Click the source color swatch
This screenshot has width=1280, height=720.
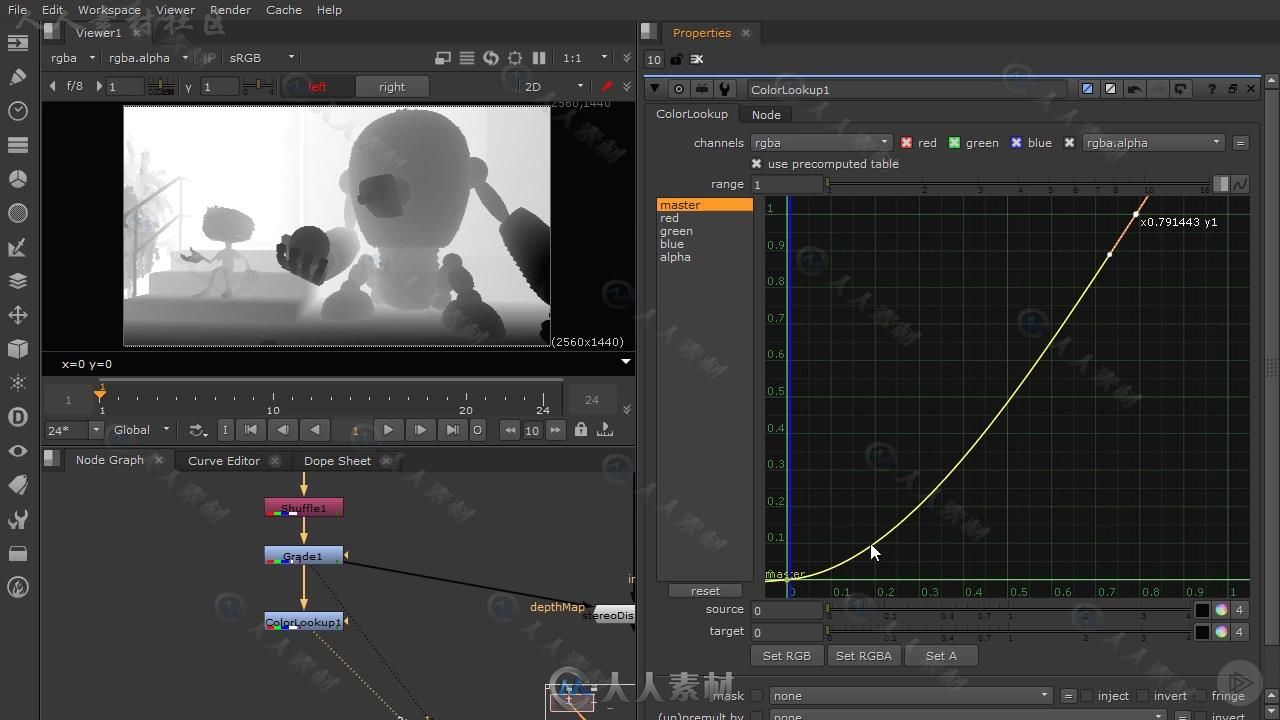pos(1202,610)
